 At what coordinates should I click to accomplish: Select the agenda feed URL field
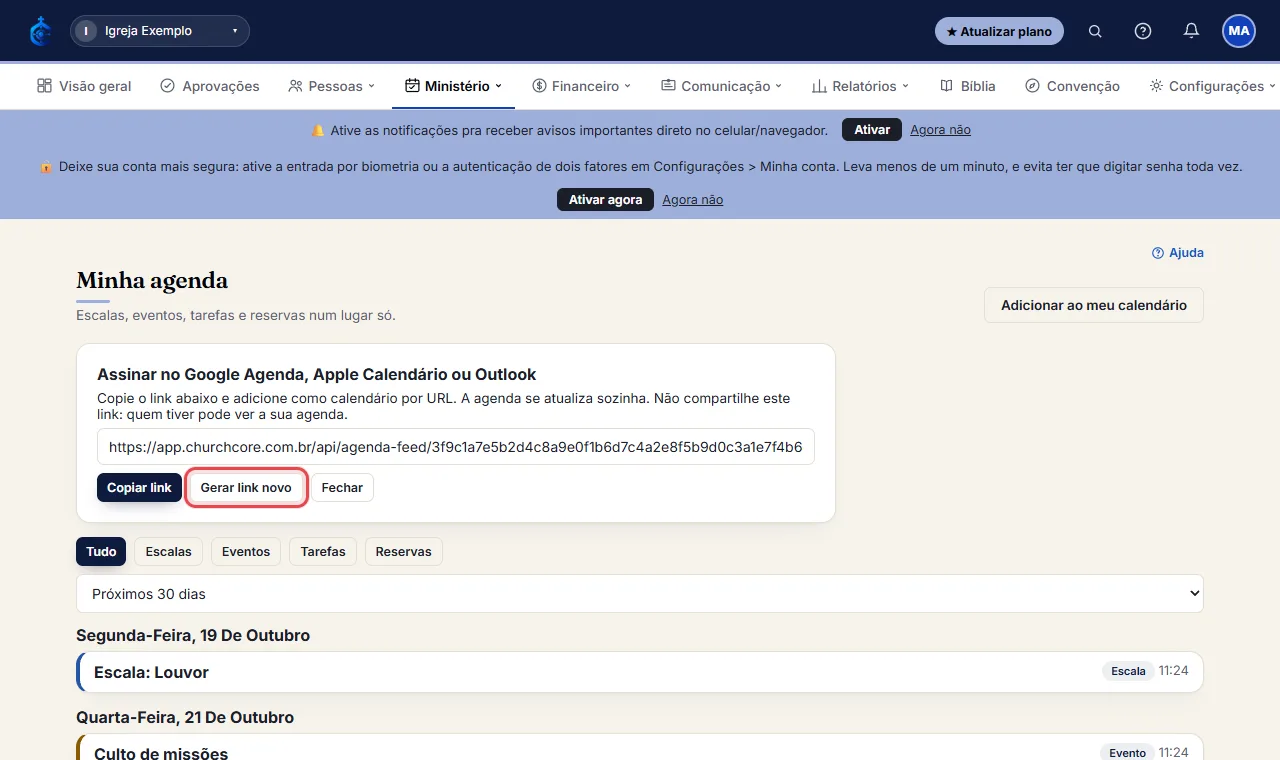point(456,447)
